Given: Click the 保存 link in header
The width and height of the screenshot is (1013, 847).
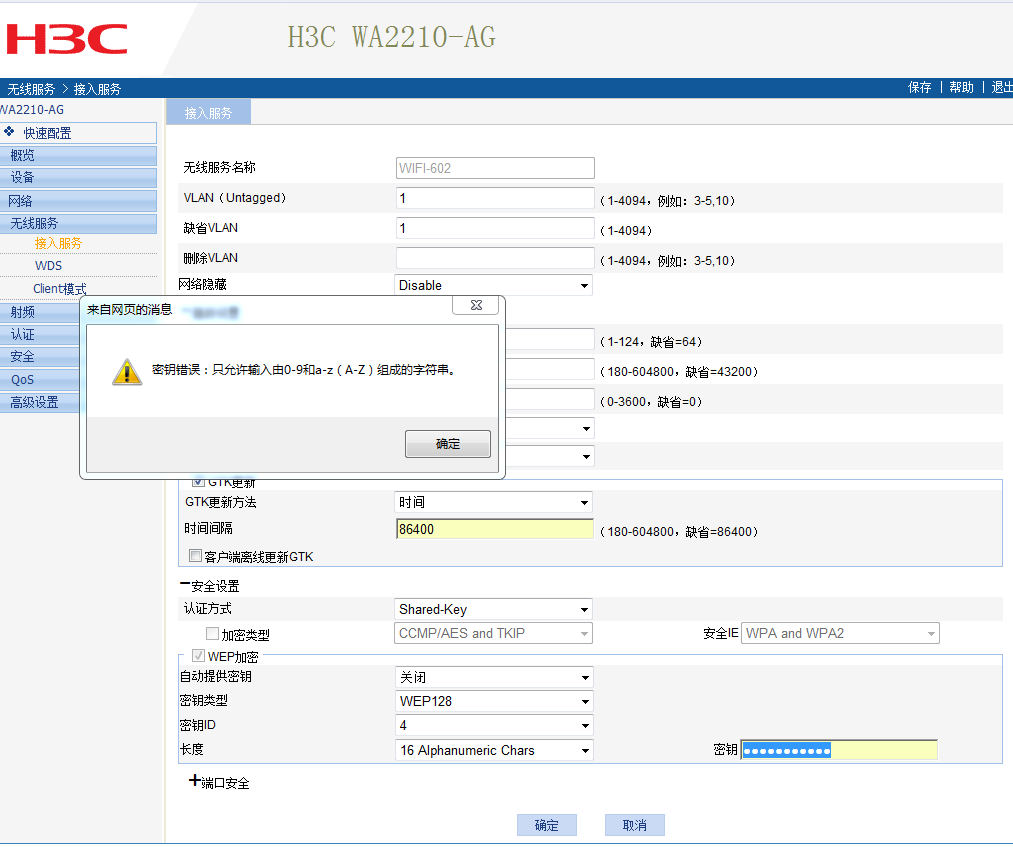Looking at the screenshot, I should click(919, 88).
